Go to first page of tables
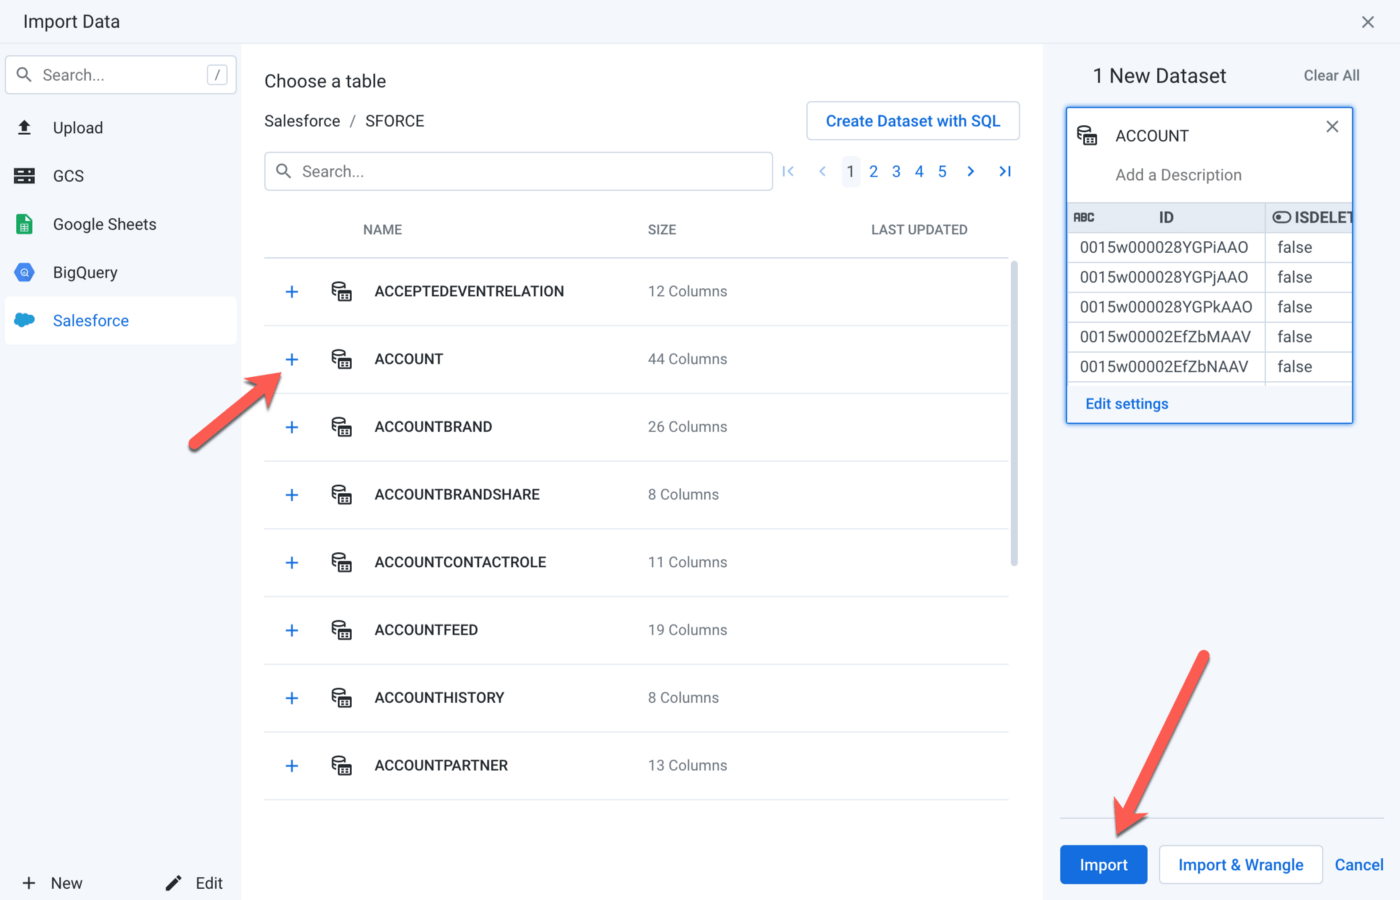Image resolution: width=1400 pixels, height=900 pixels. tap(788, 171)
